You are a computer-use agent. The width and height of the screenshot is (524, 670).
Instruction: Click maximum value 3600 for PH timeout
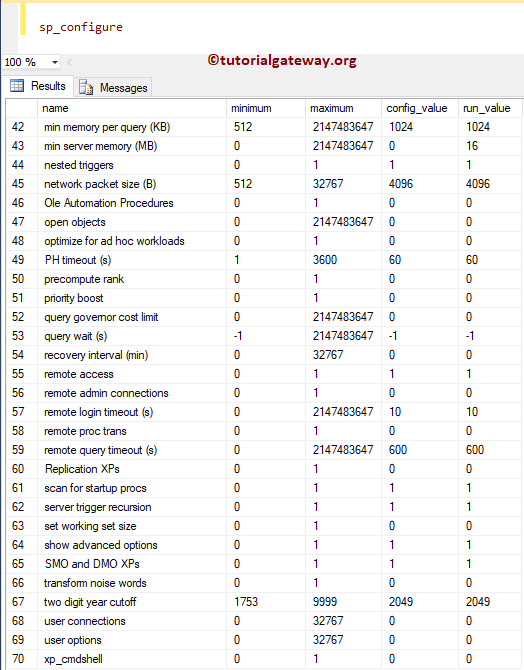tap(343, 260)
